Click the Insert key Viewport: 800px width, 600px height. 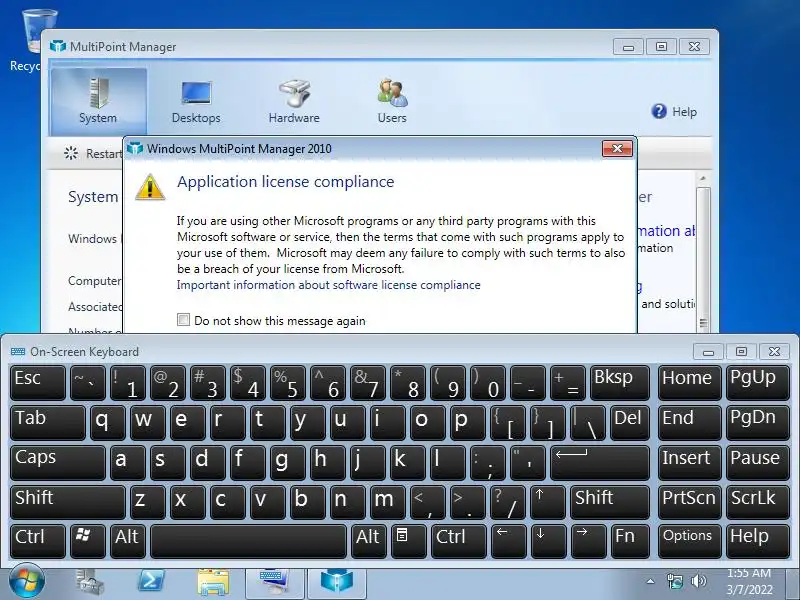[x=689, y=462]
